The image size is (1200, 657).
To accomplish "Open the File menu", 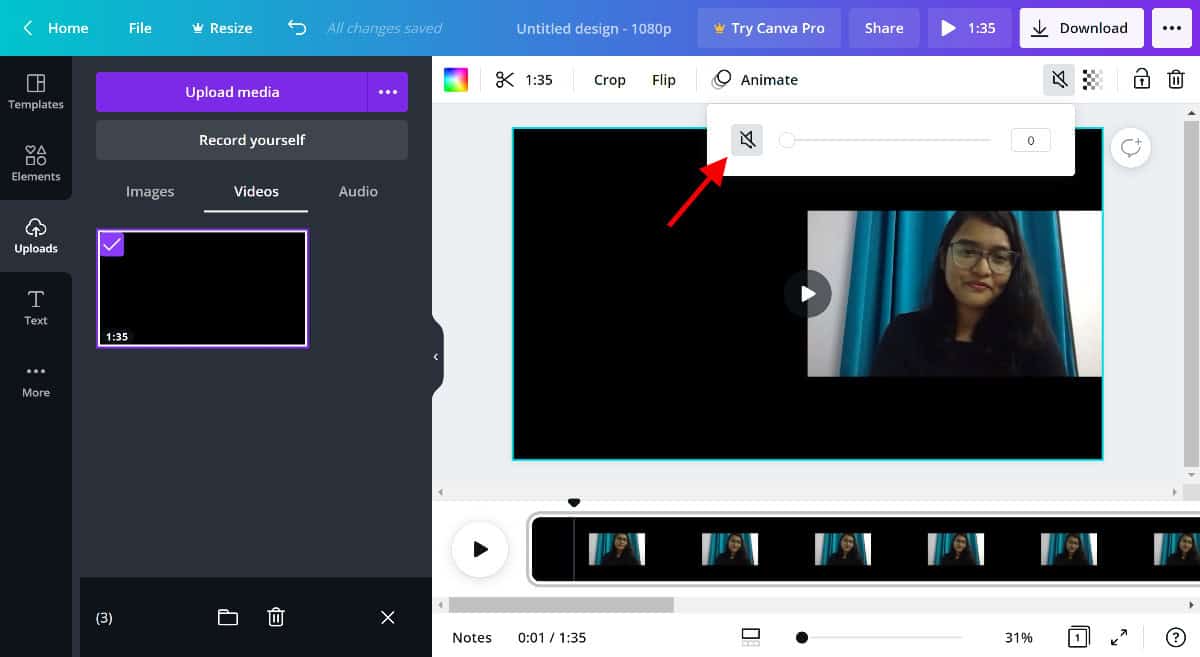I will tap(140, 28).
